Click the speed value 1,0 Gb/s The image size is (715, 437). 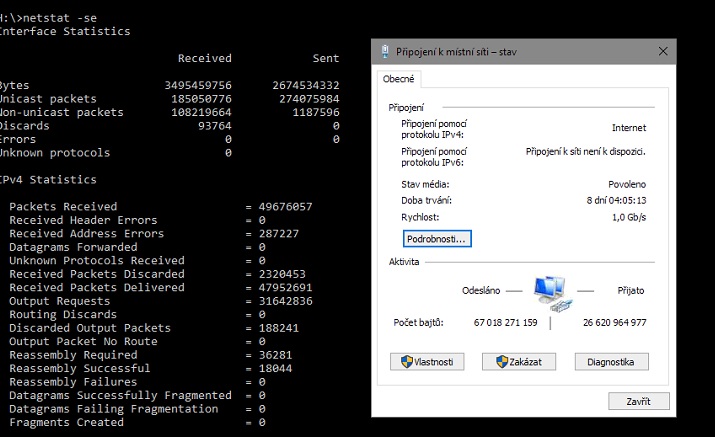pos(629,217)
